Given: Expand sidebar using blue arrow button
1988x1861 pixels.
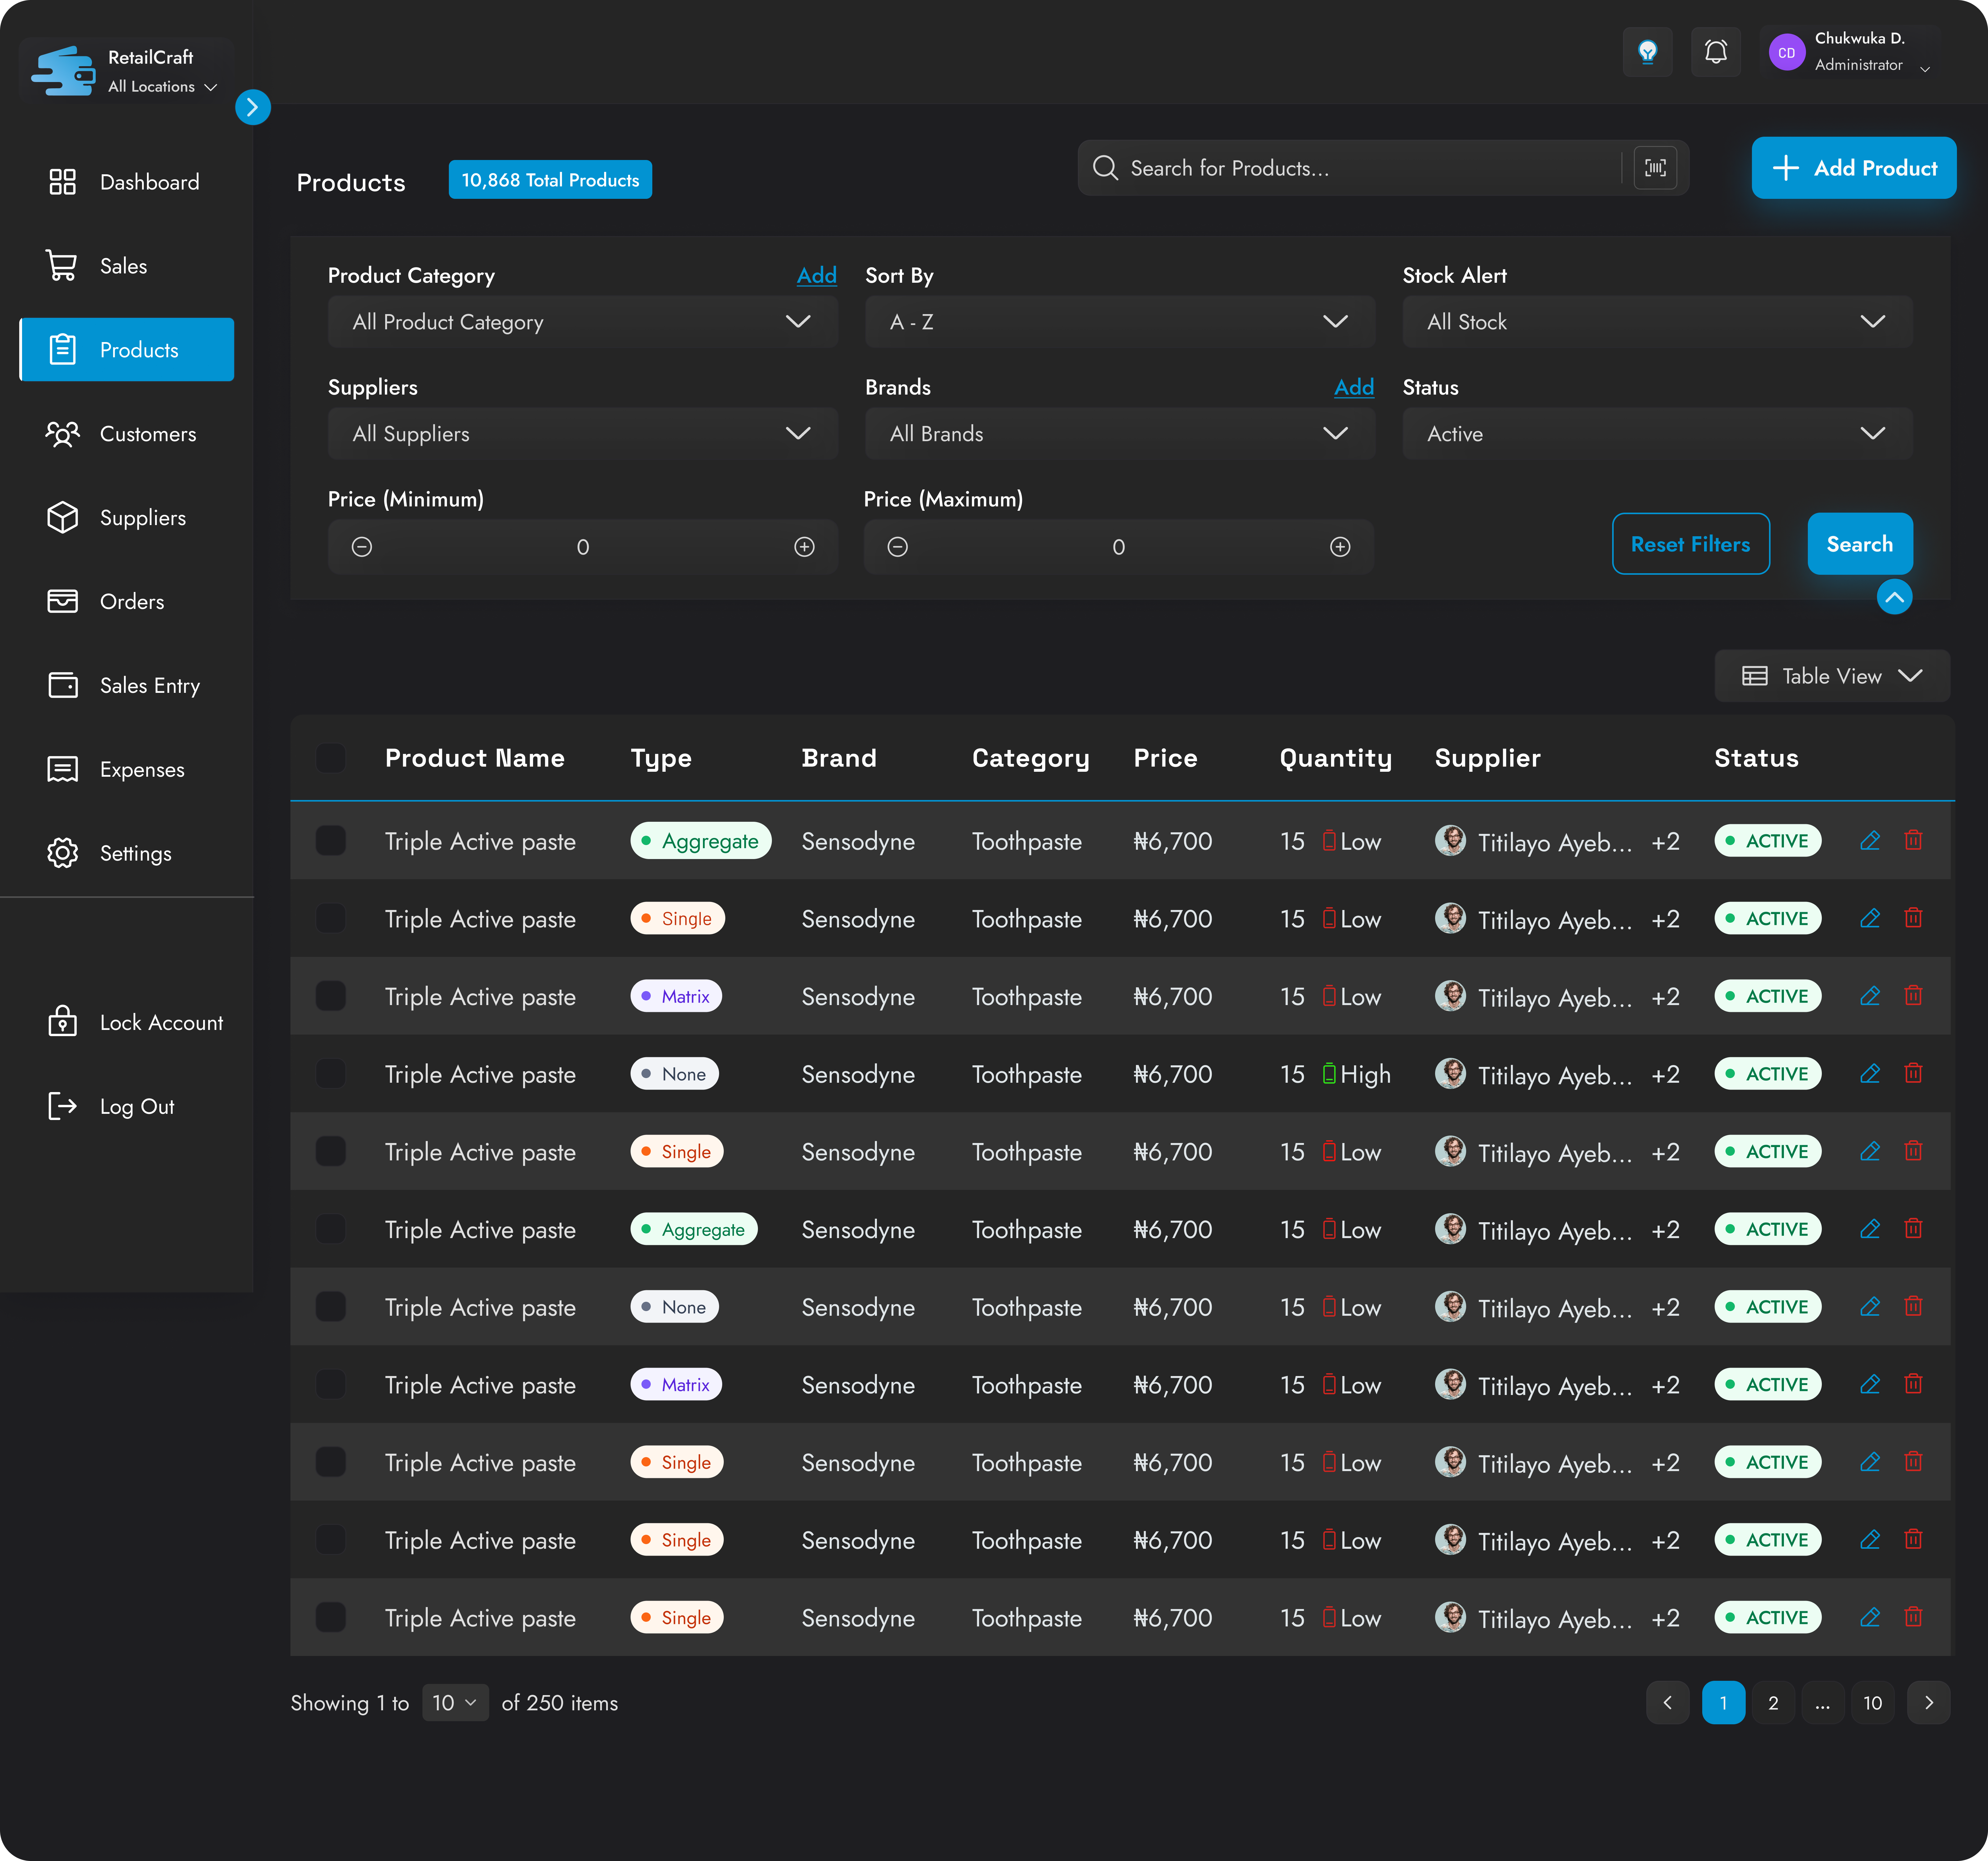Looking at the screenshot, I should 253,107.
